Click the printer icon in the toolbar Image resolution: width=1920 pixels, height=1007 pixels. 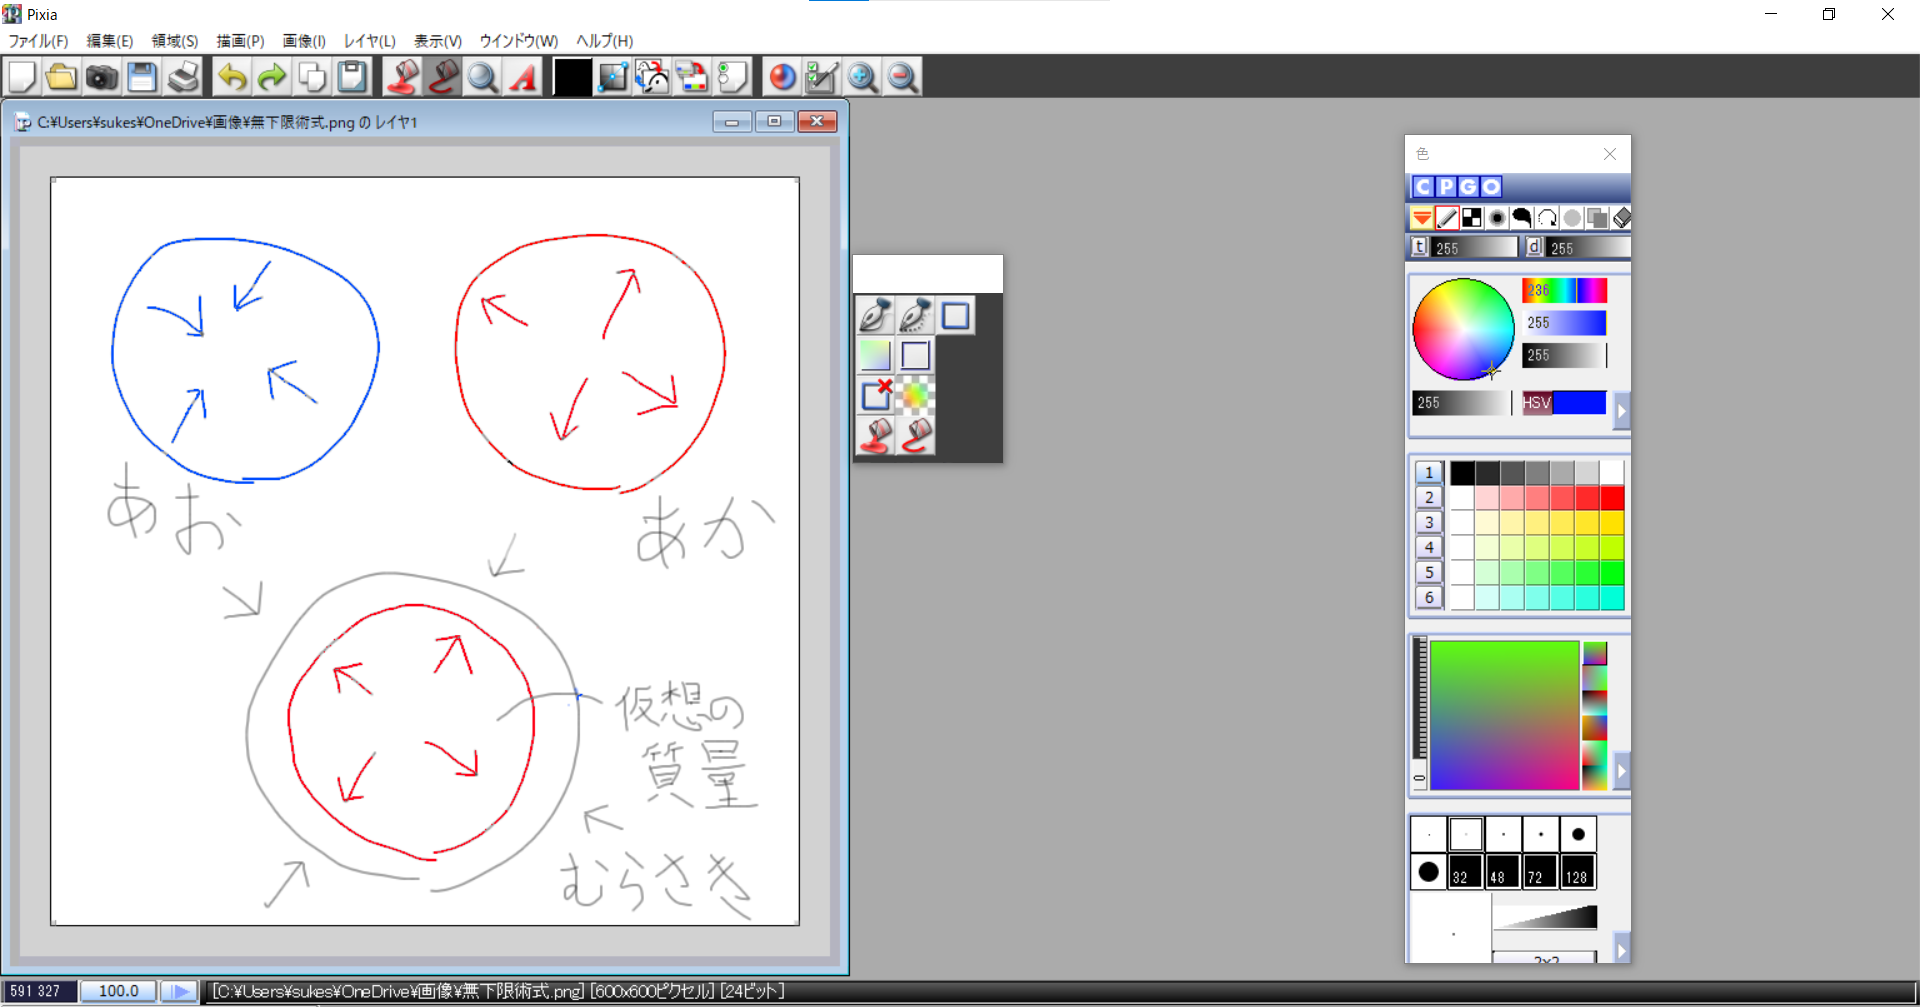(x=184, y=77)
